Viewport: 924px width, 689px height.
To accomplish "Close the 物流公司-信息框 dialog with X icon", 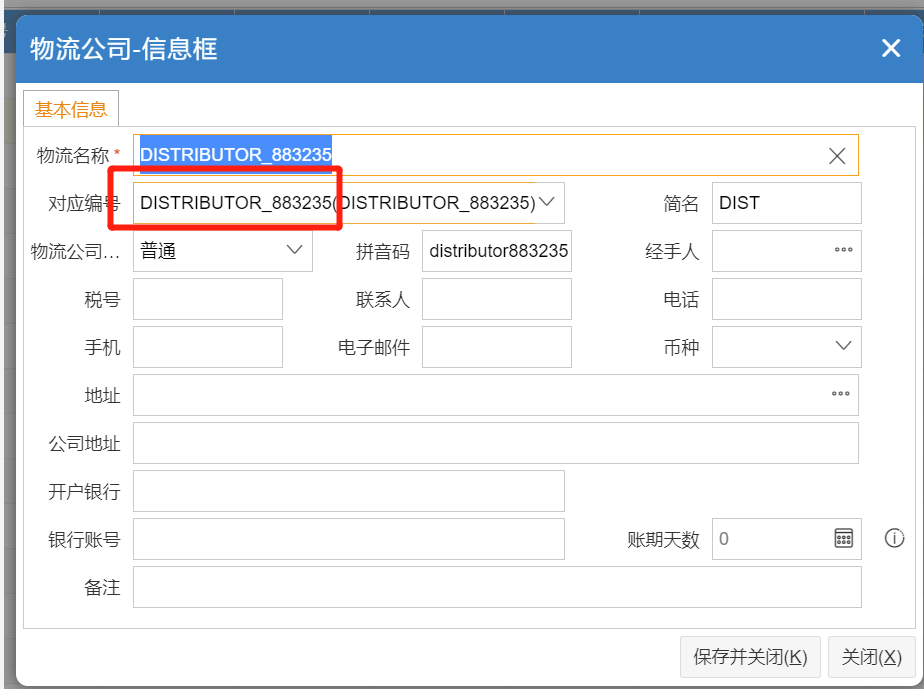I will pos(890,48).
